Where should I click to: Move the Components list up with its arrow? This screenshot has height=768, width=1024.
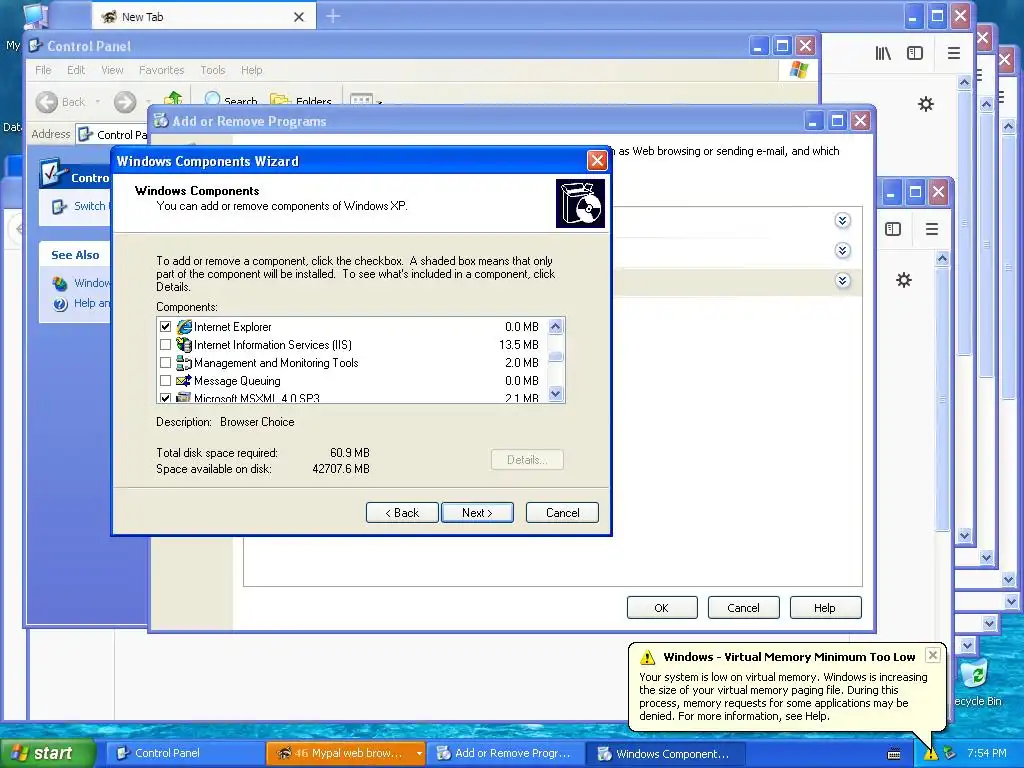(556, 326)
